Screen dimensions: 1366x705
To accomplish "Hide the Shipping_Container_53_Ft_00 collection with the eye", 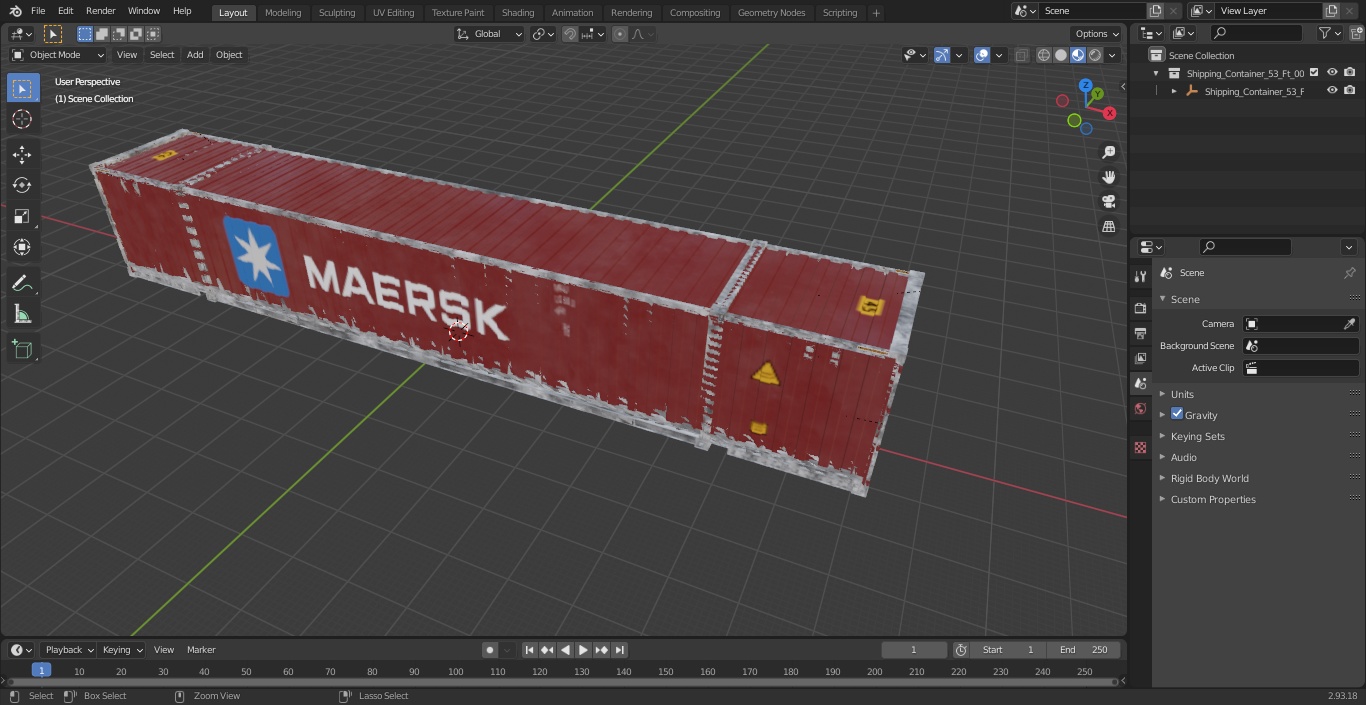I will (x=1332, y=72).
